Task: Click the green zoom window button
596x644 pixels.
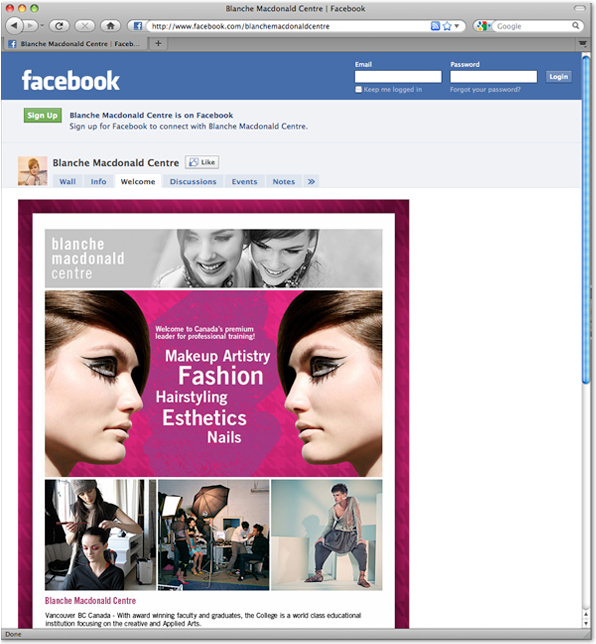Action: [x=35, y=8]
